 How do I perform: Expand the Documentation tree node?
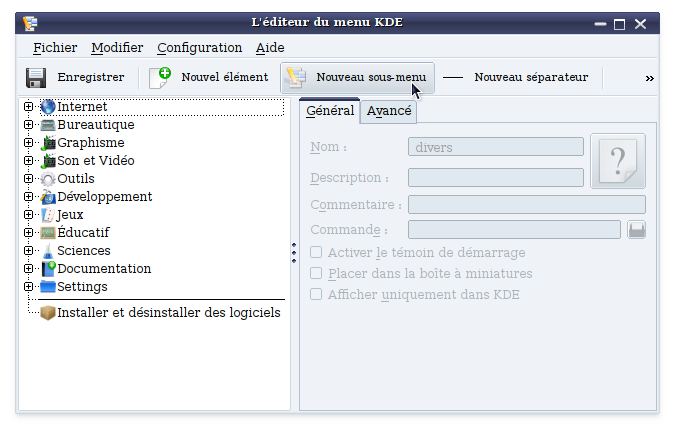(28, 268)
